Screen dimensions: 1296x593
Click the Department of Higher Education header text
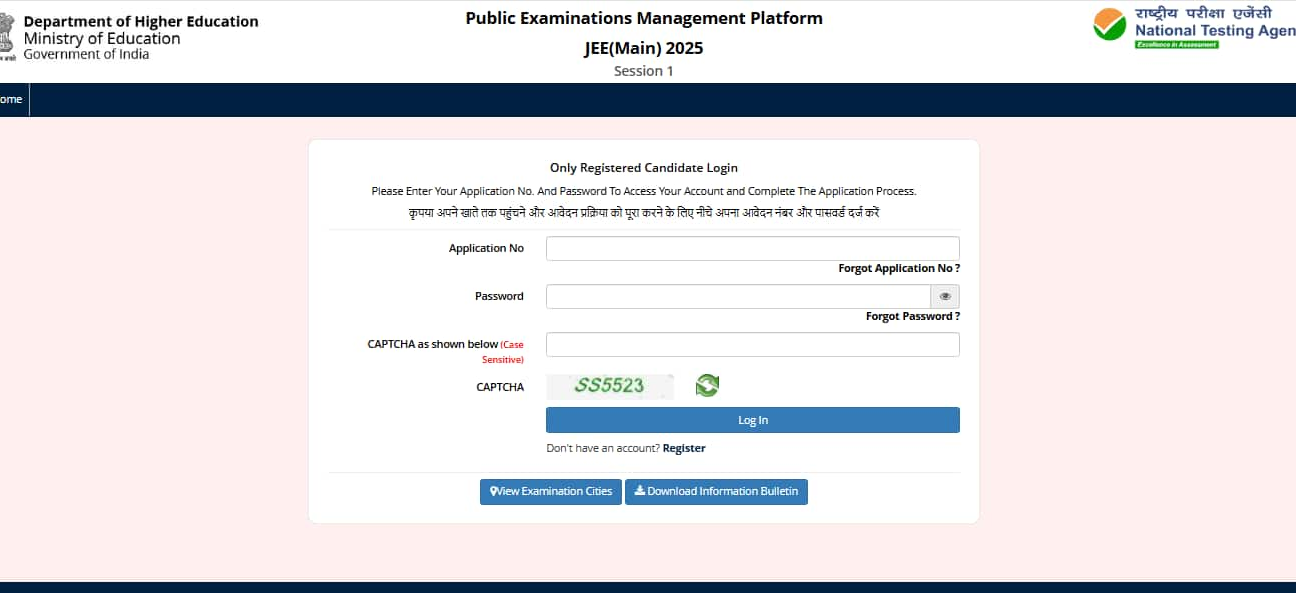point(140,22)
